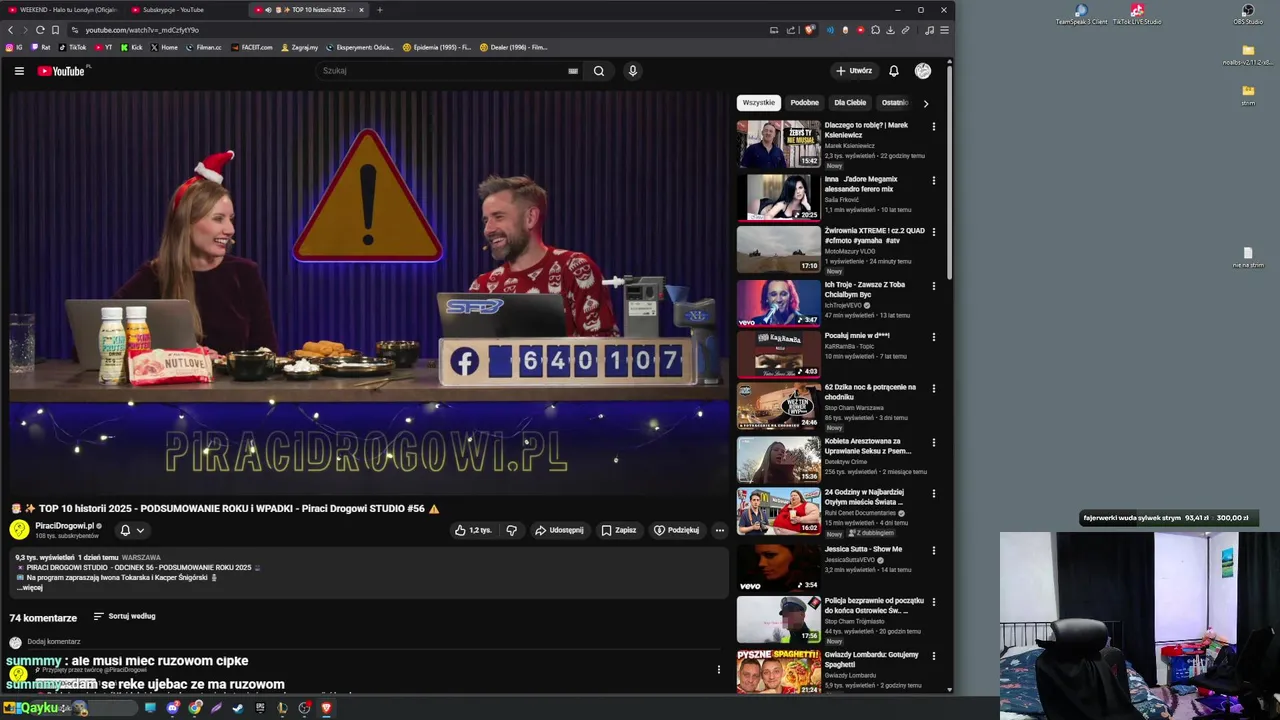The width and height of the screenshot is (1280, 720).
Task: Open options for Jessica Sutta video
Action: click(934, 551)
